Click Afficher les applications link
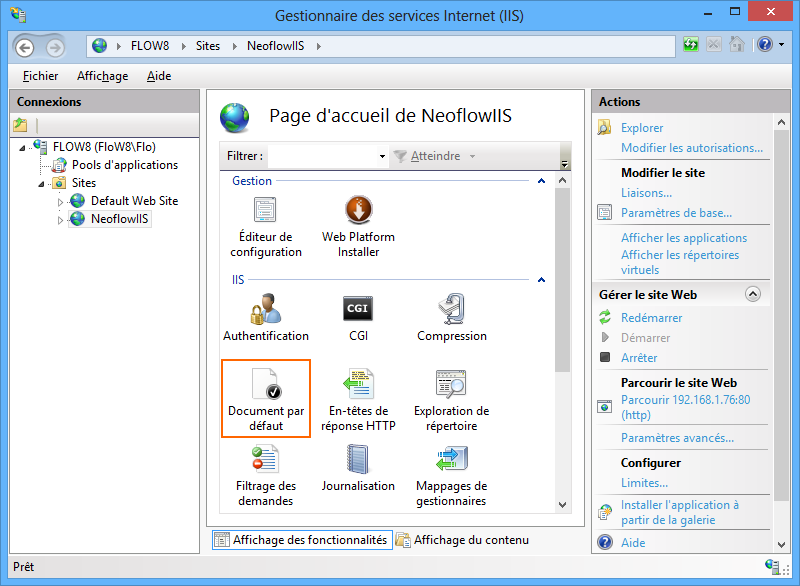The height and width of the screenshot is (586, 800). [x=684, y=238]
